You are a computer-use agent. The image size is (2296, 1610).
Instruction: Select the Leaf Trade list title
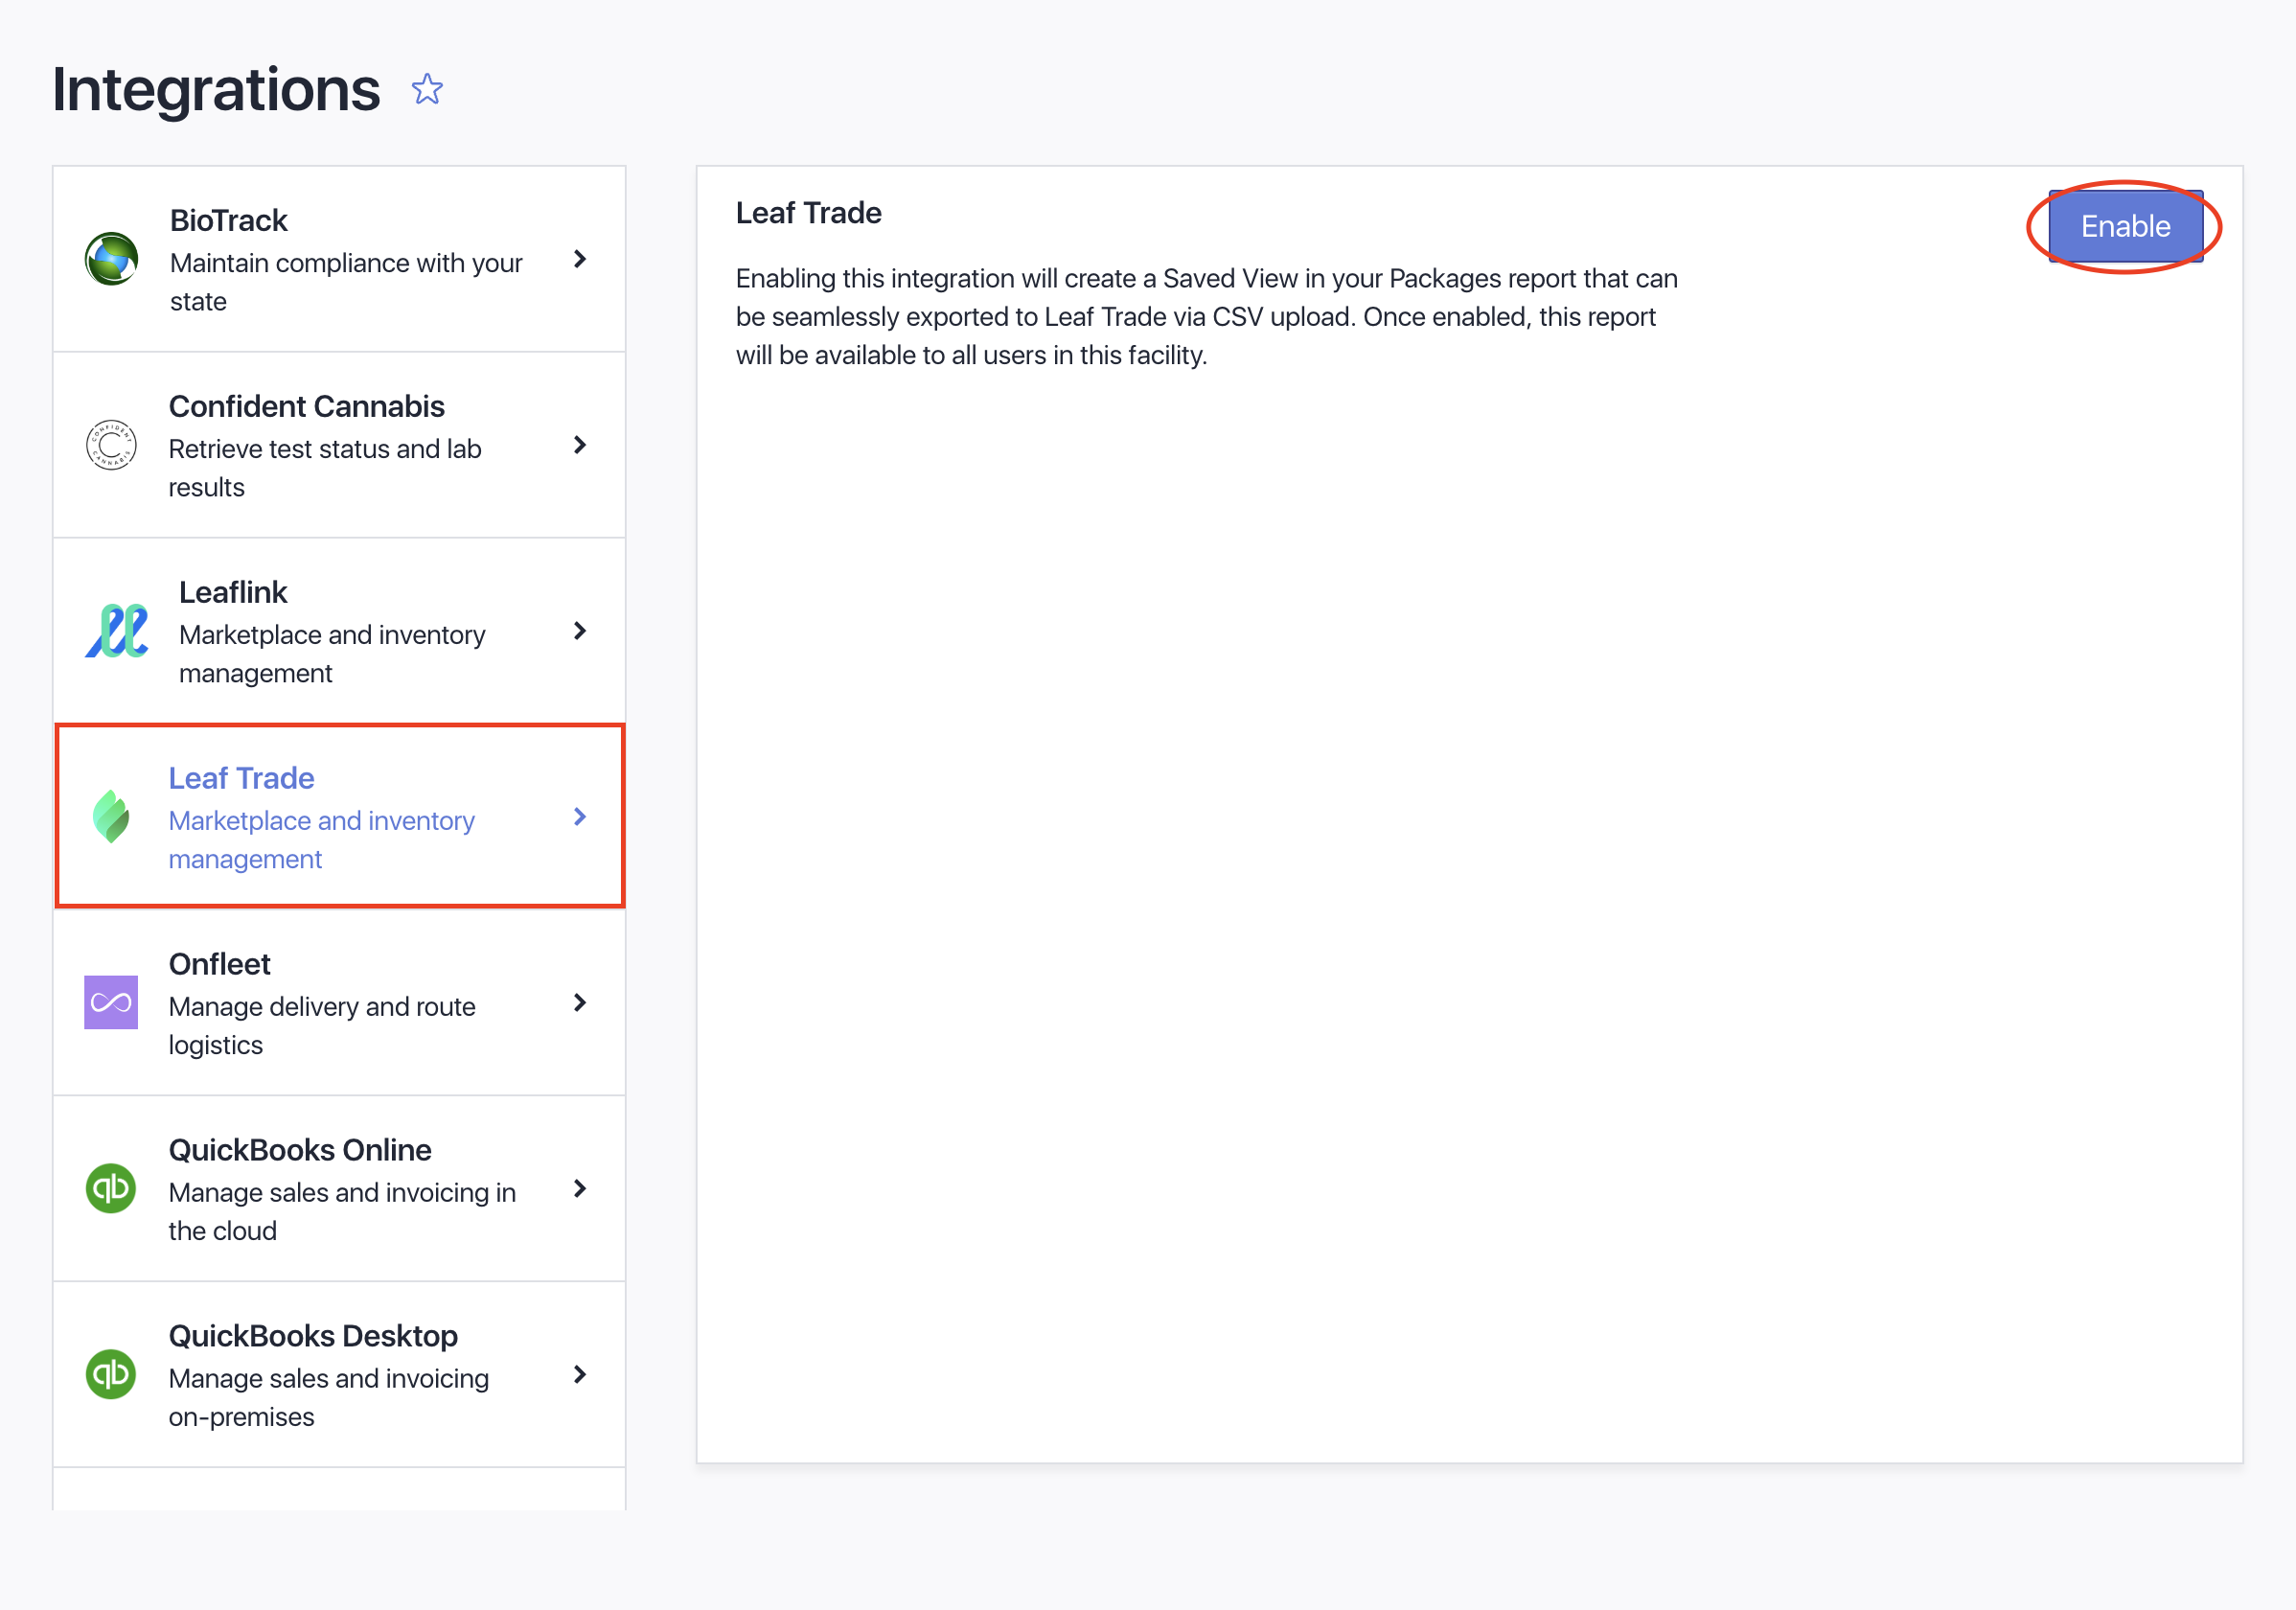pyautogui.click(x=241, y=778)
